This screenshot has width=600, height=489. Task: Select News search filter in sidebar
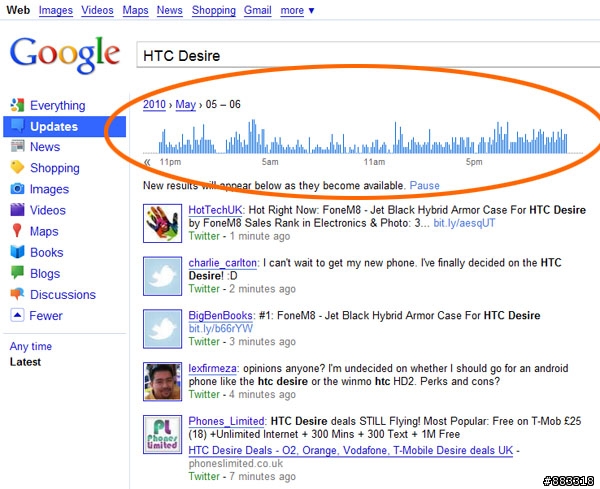pyautogui.click(x=45, y=147)
